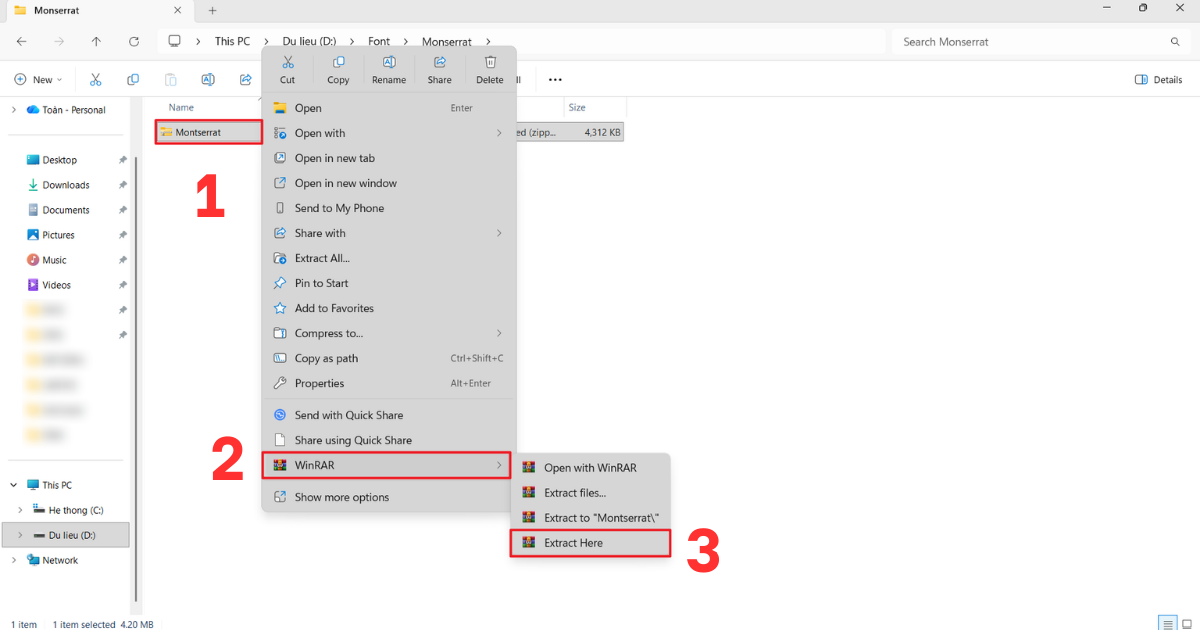This screenshot has height=630, width=1200.
Task: Open a new tab with the plus button
Action: (211, 11)
